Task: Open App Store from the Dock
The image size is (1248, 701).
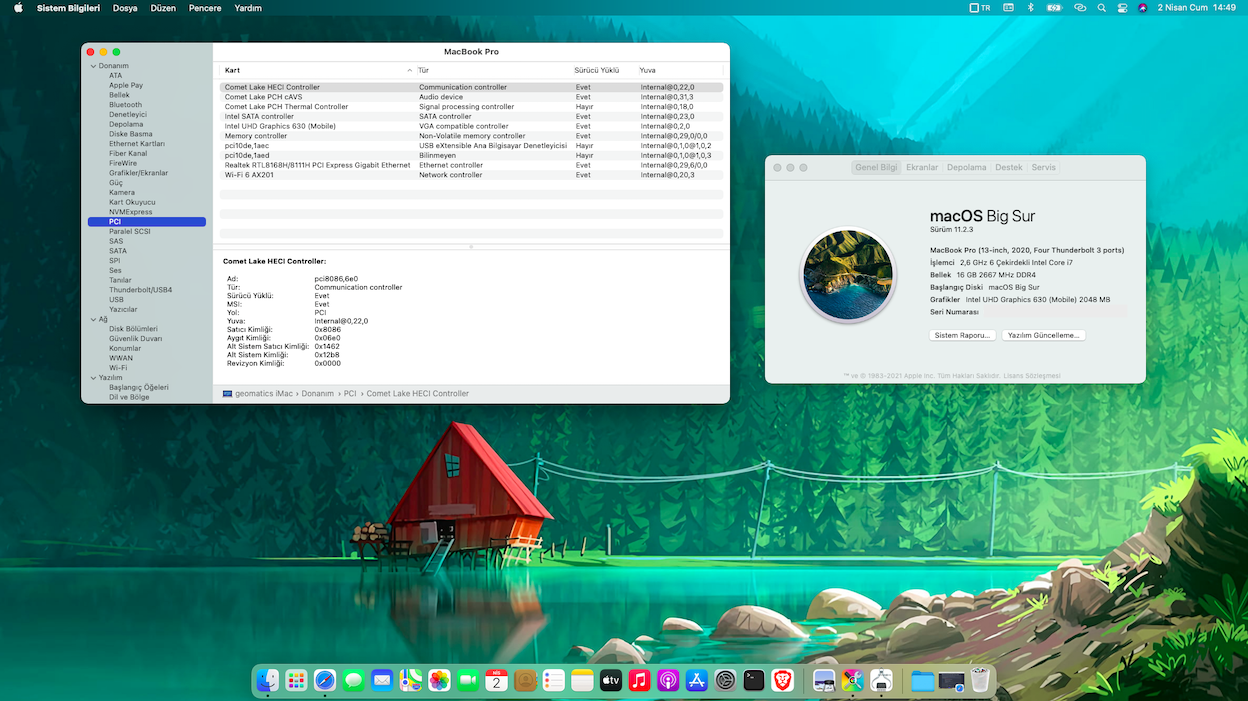Action: click(697, 681)
